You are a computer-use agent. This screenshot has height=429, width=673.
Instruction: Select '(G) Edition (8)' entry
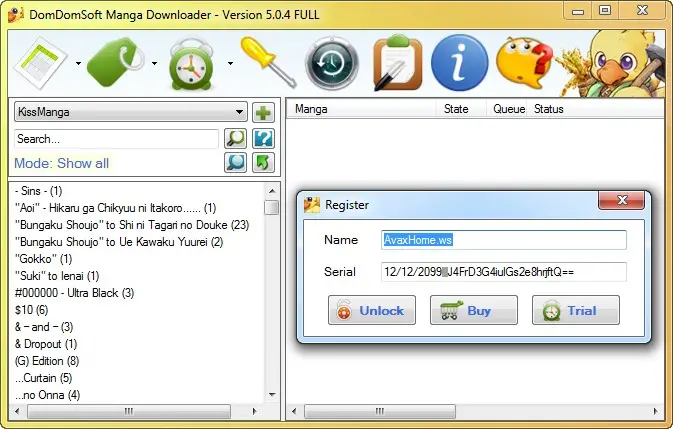(x=47, y=361)
